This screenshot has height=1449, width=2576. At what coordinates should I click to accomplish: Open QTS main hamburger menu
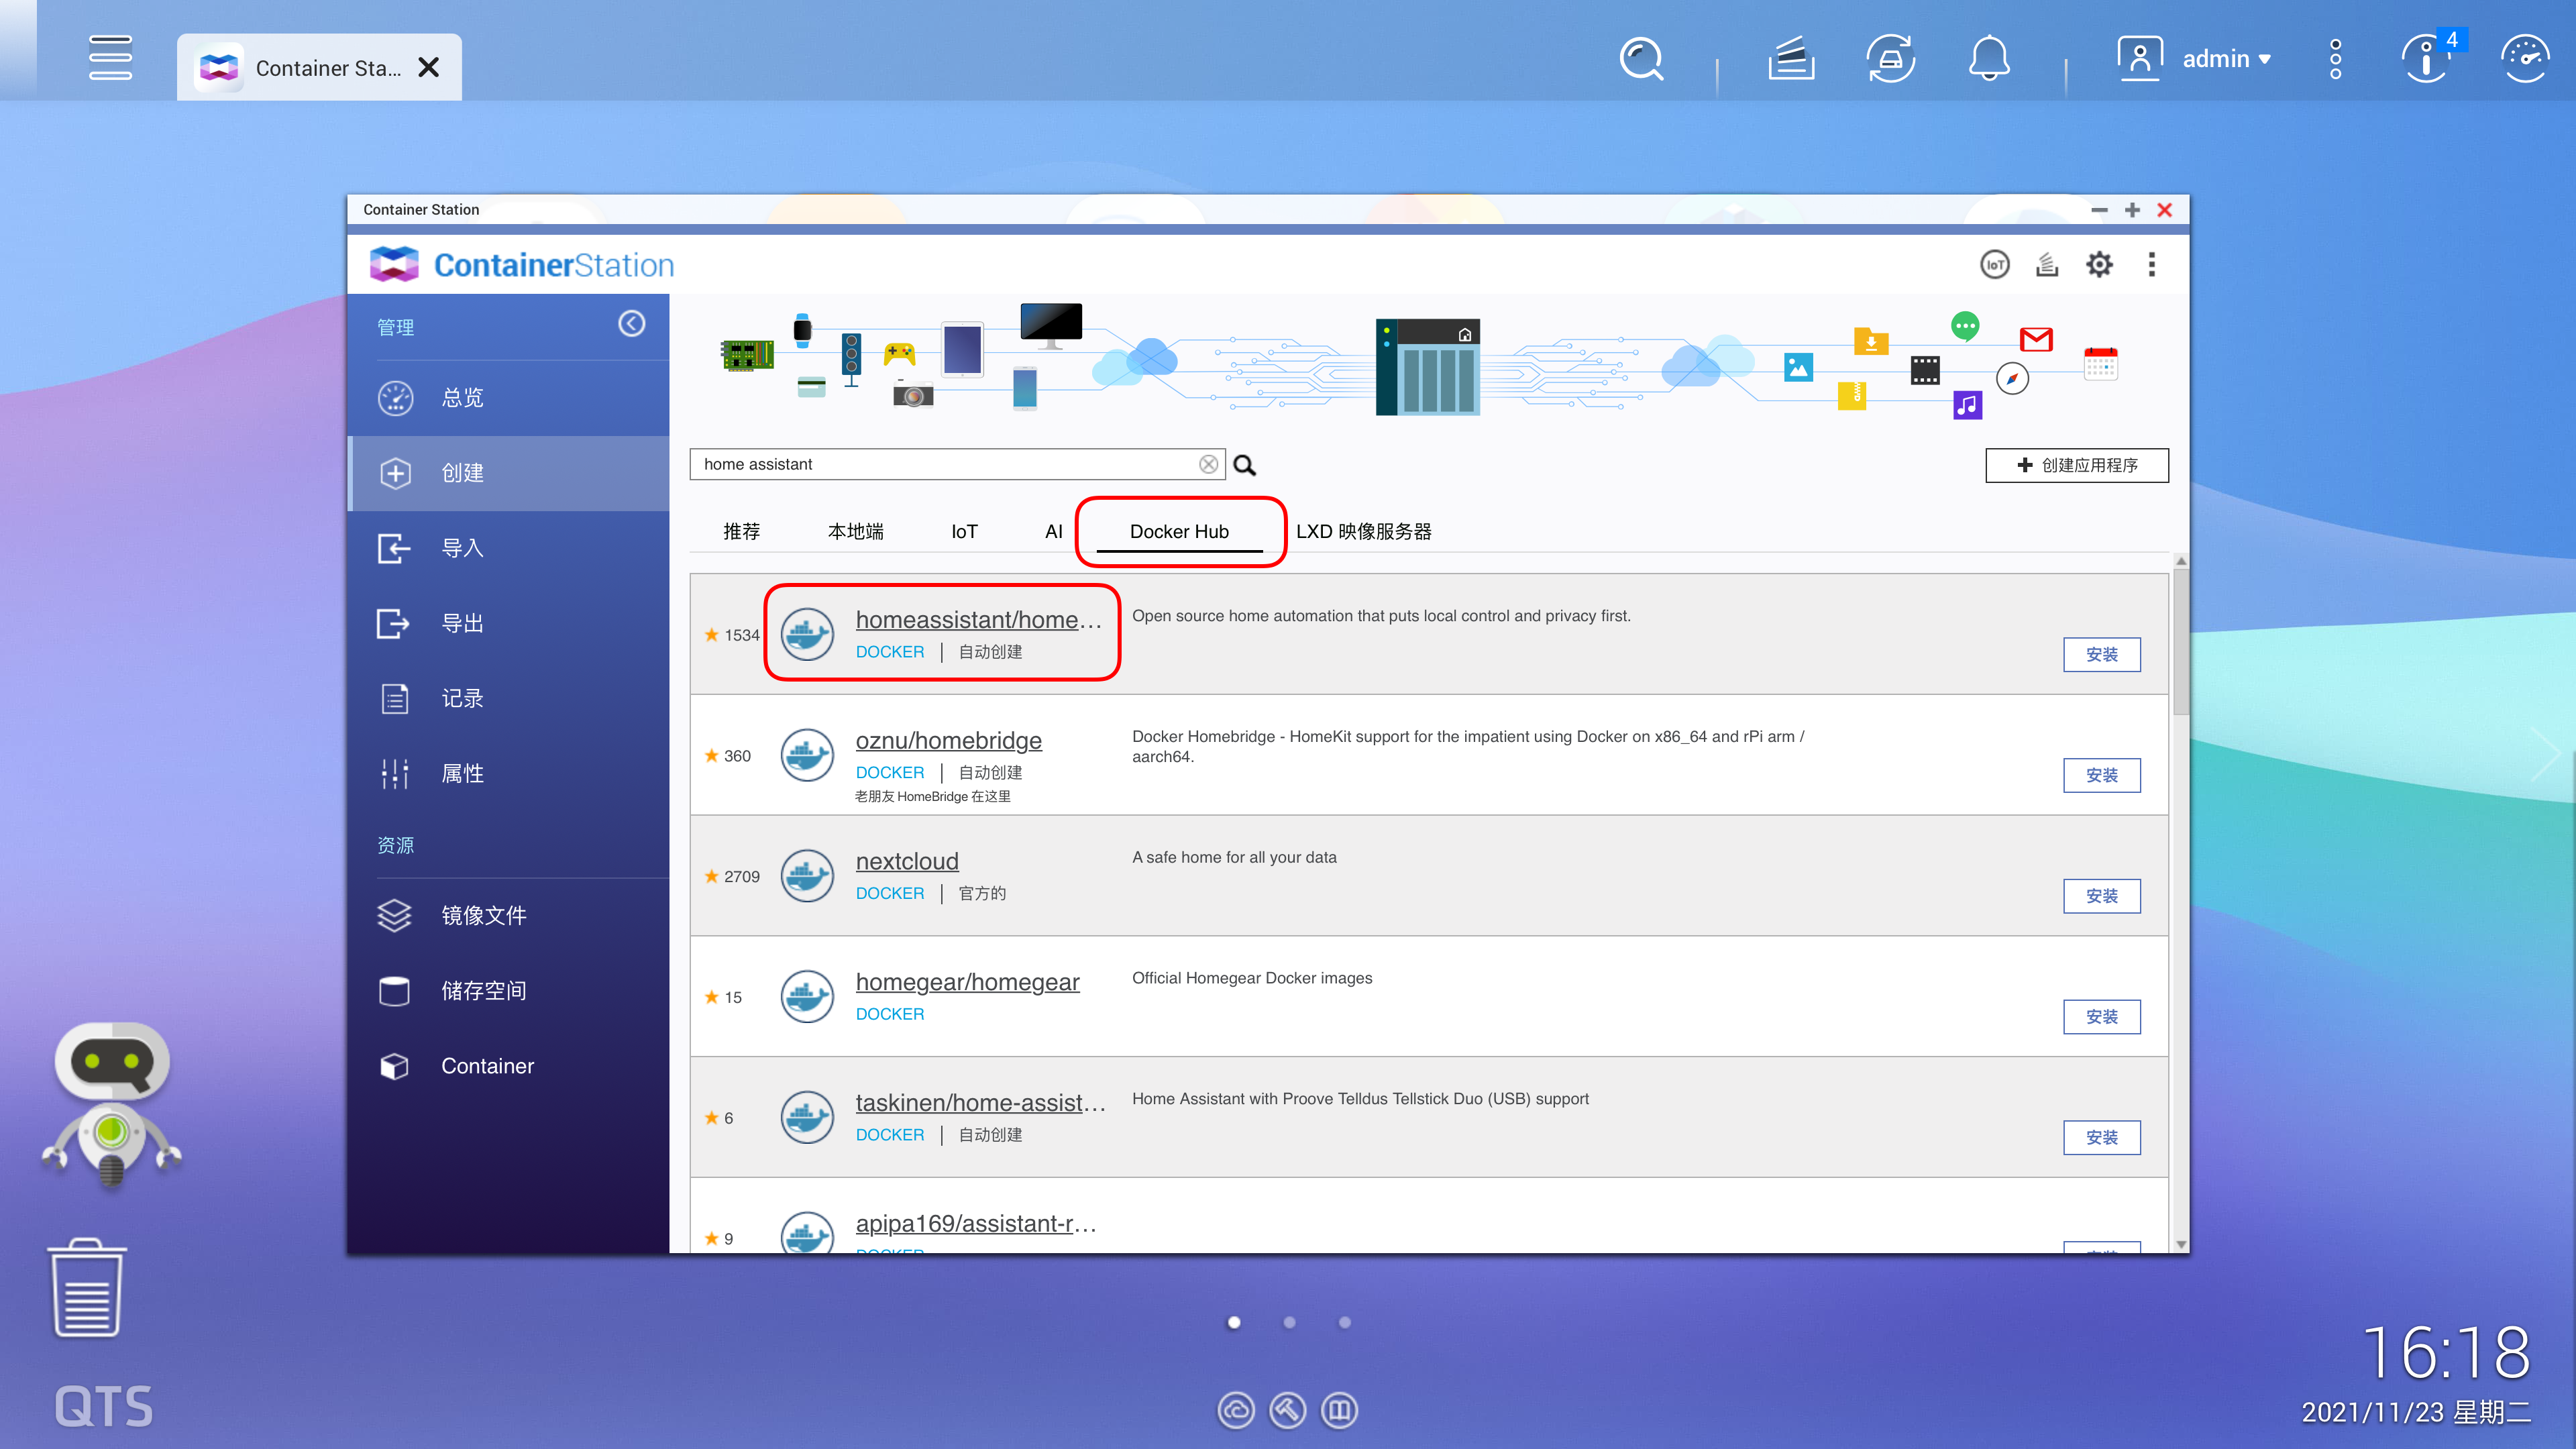tap(110, 58)
